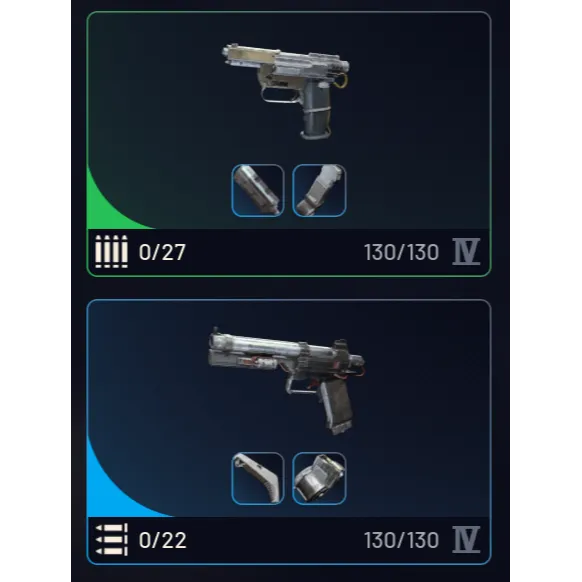
Task: Click the tier IV badge on top card
Action: tap(466, 252)
